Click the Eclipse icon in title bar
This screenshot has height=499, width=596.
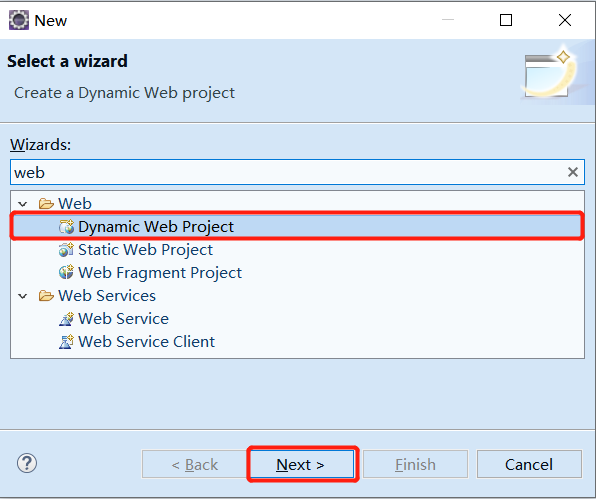(19, 20)
